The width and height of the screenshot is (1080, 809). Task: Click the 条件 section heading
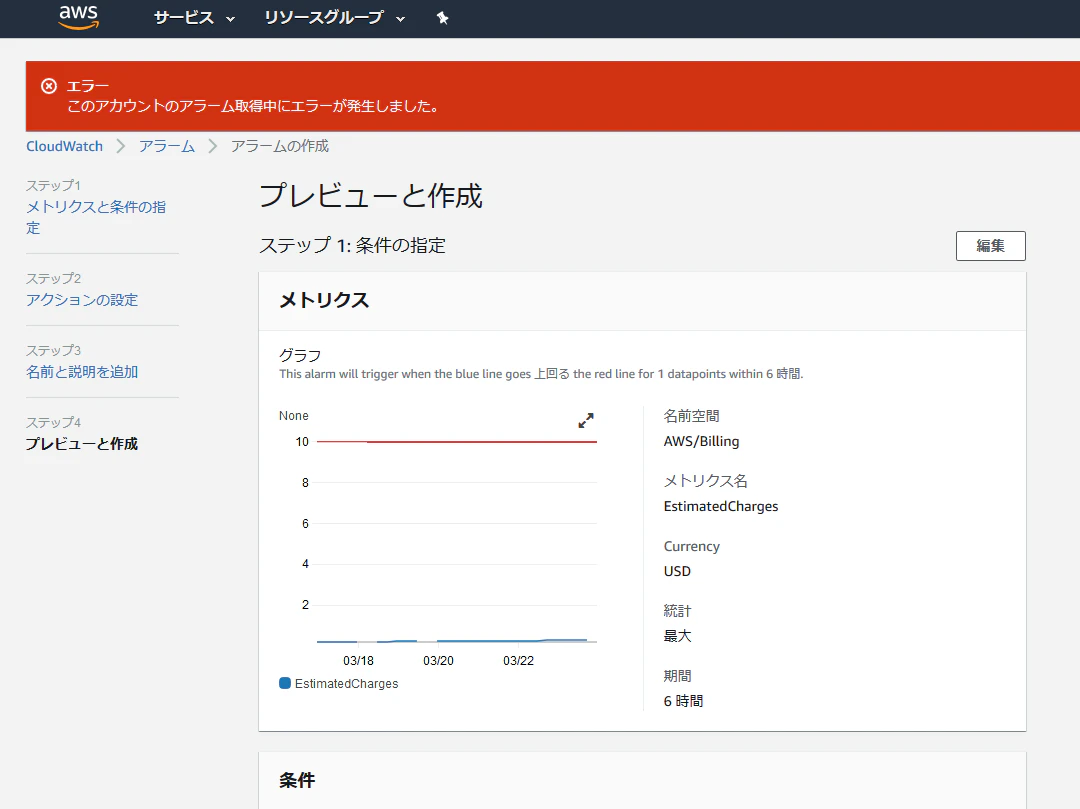[297, 780]
